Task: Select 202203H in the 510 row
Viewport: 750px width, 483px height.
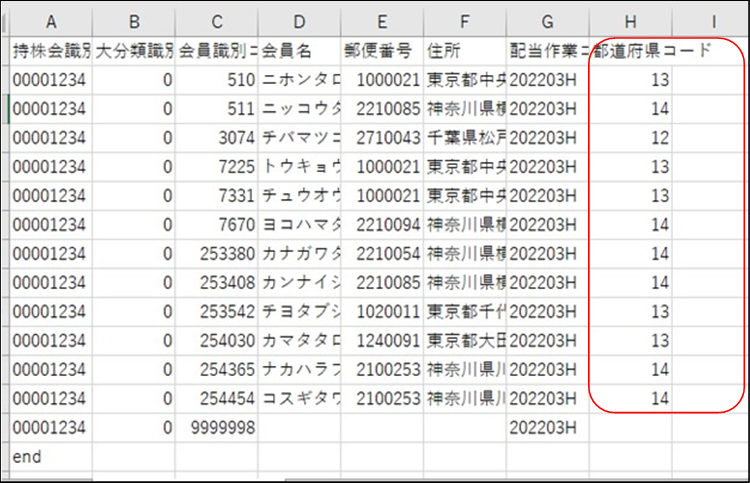Action: tap(548, 80)
